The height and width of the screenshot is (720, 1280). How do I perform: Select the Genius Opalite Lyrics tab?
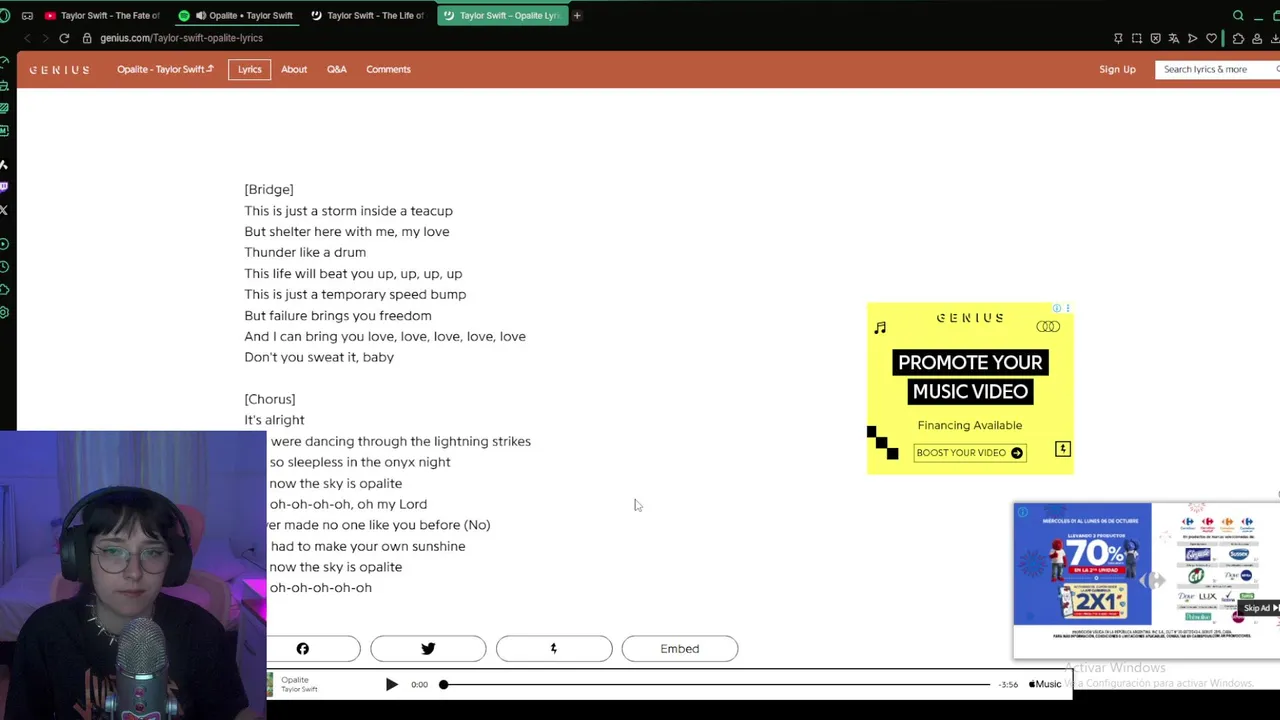[502, 15]
